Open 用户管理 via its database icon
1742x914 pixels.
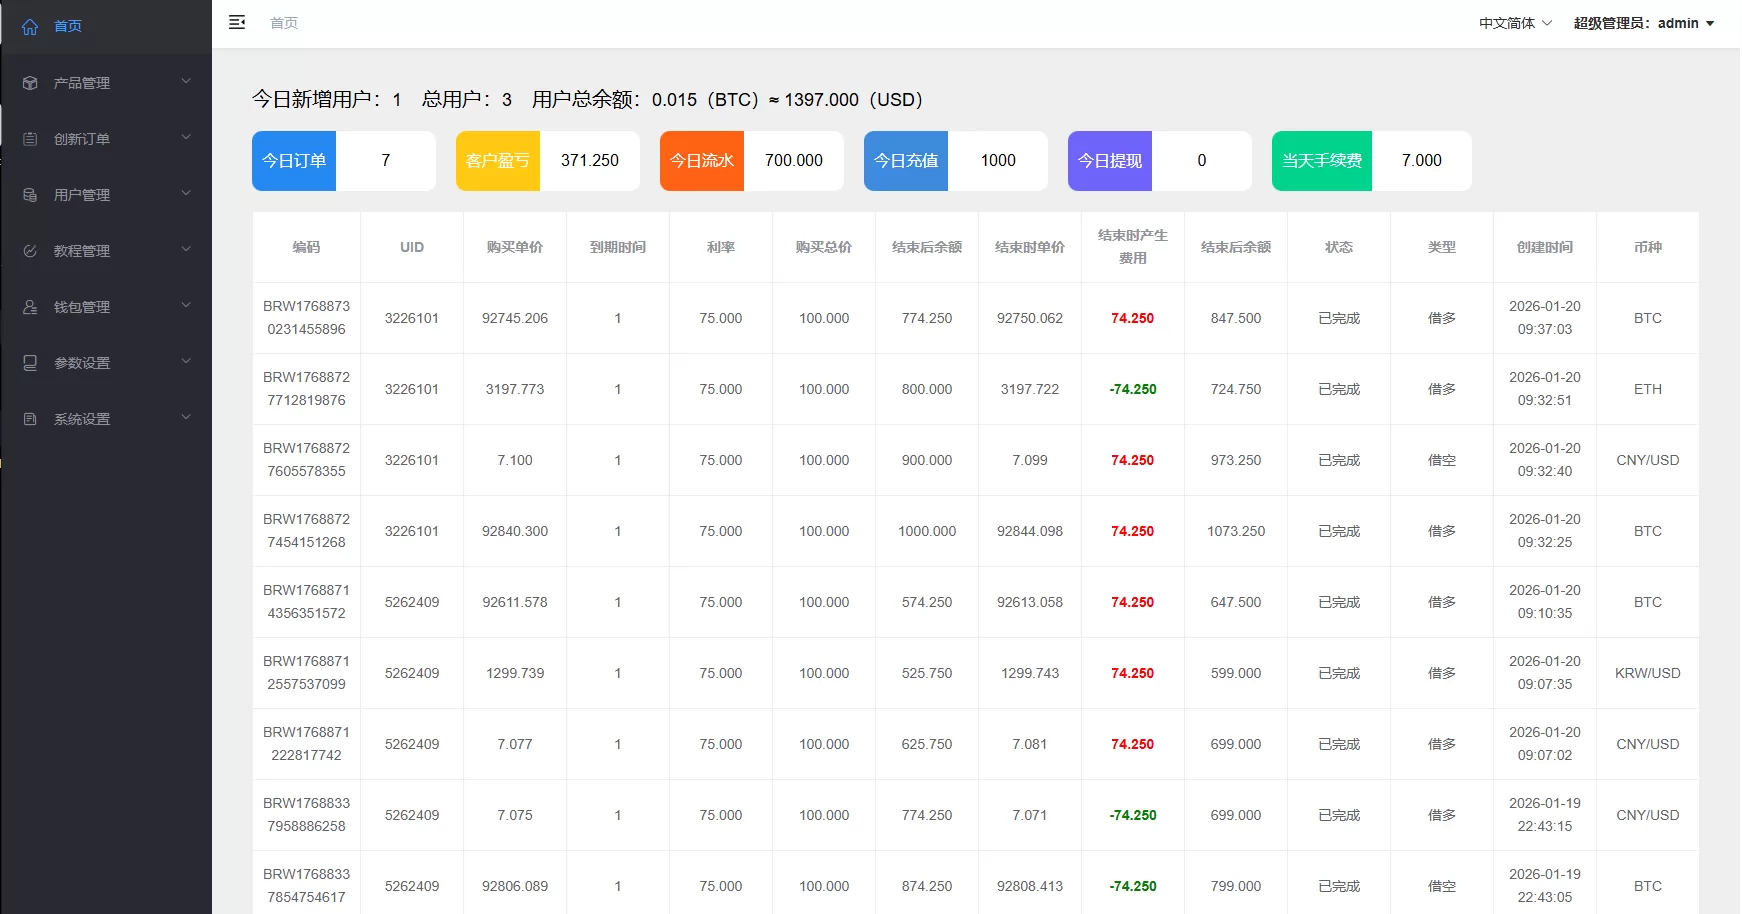(x=29, y=194)
